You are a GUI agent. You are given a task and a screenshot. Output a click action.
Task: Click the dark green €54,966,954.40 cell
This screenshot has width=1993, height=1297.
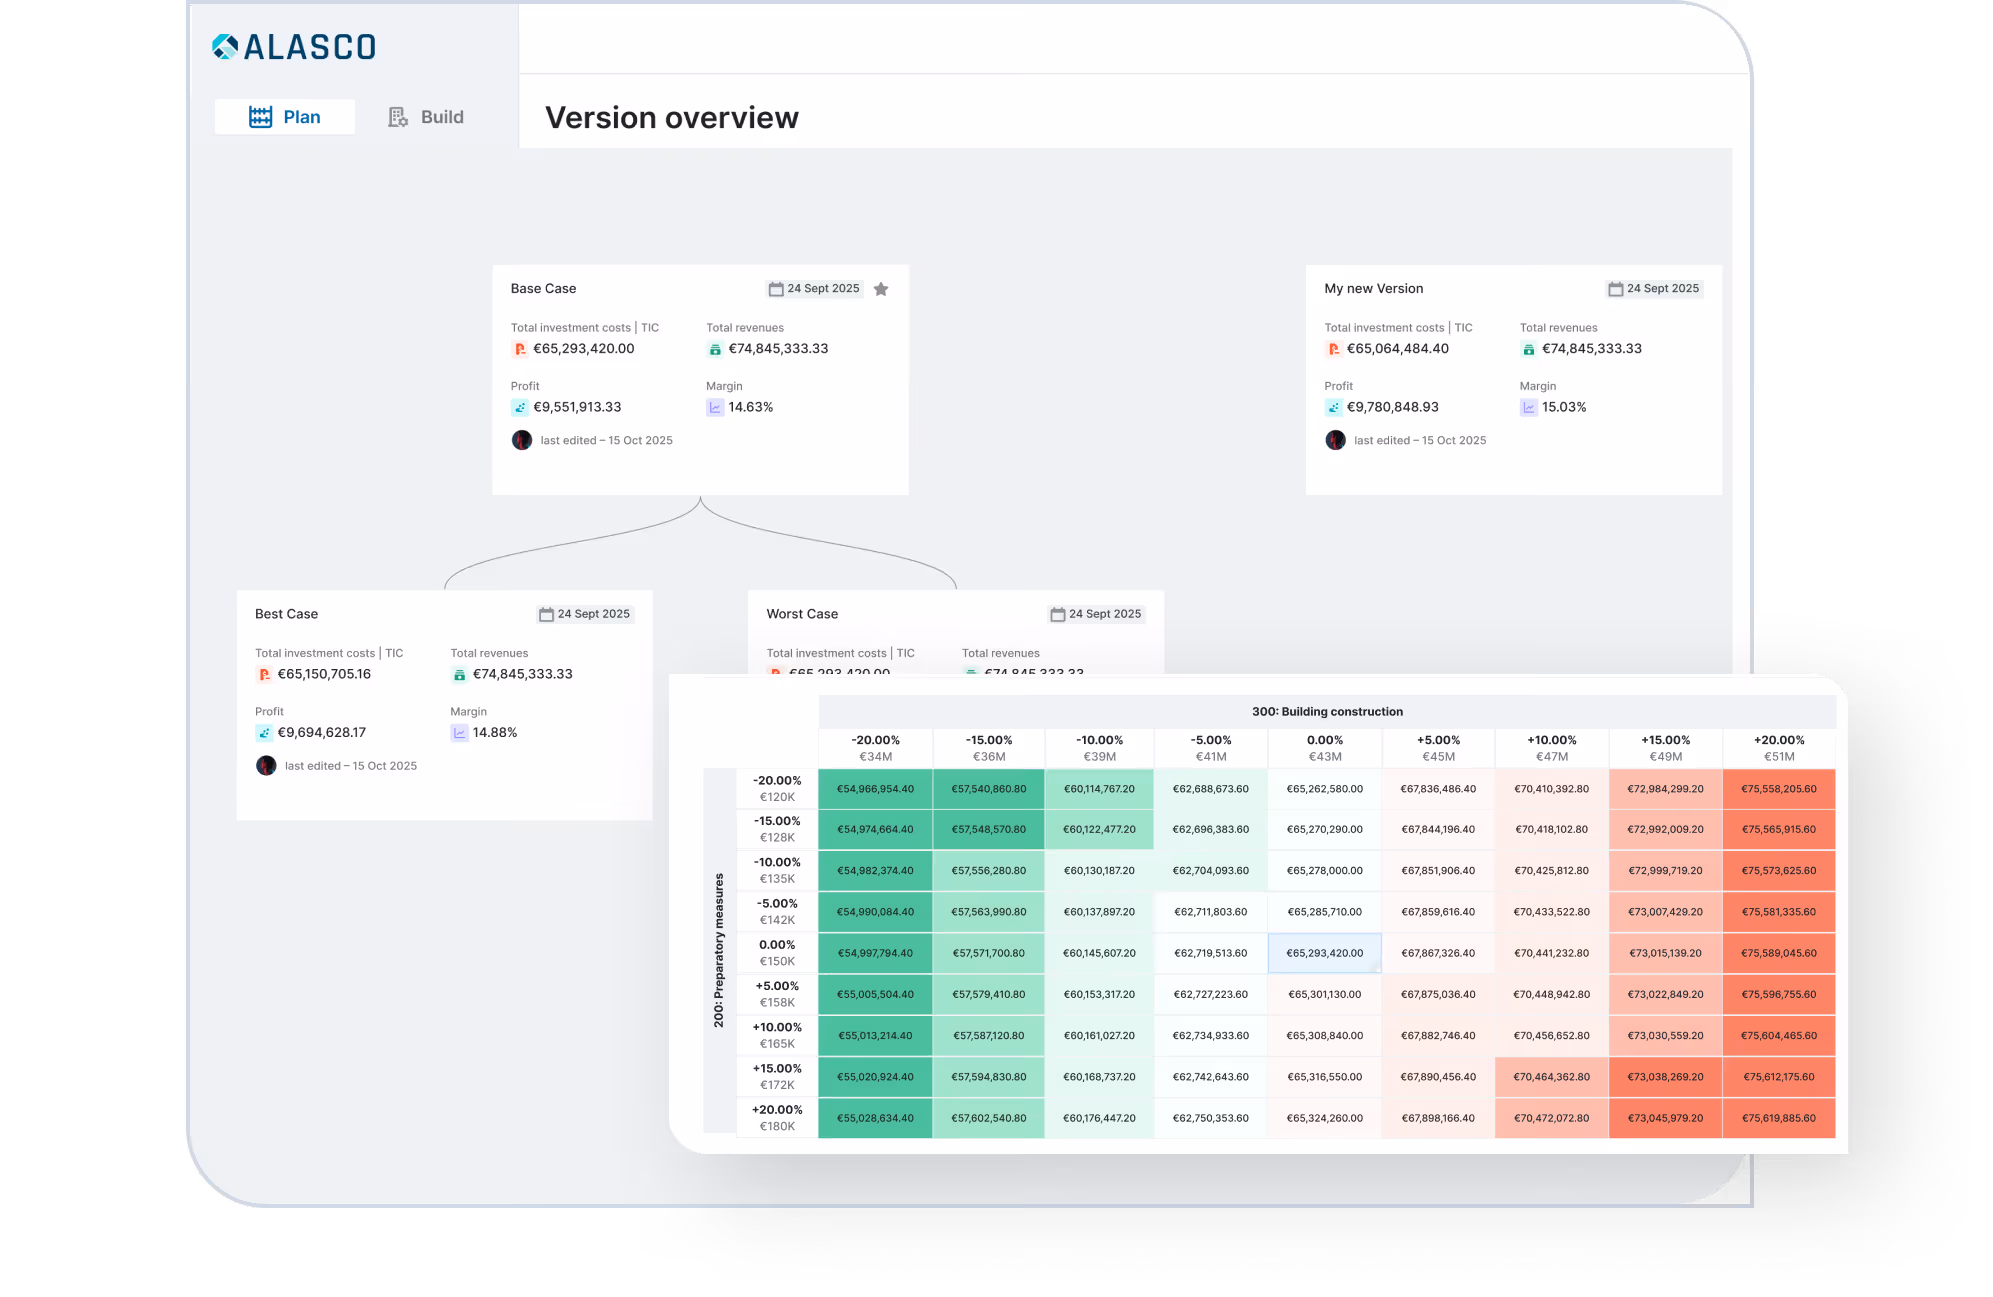click(875, 789)
